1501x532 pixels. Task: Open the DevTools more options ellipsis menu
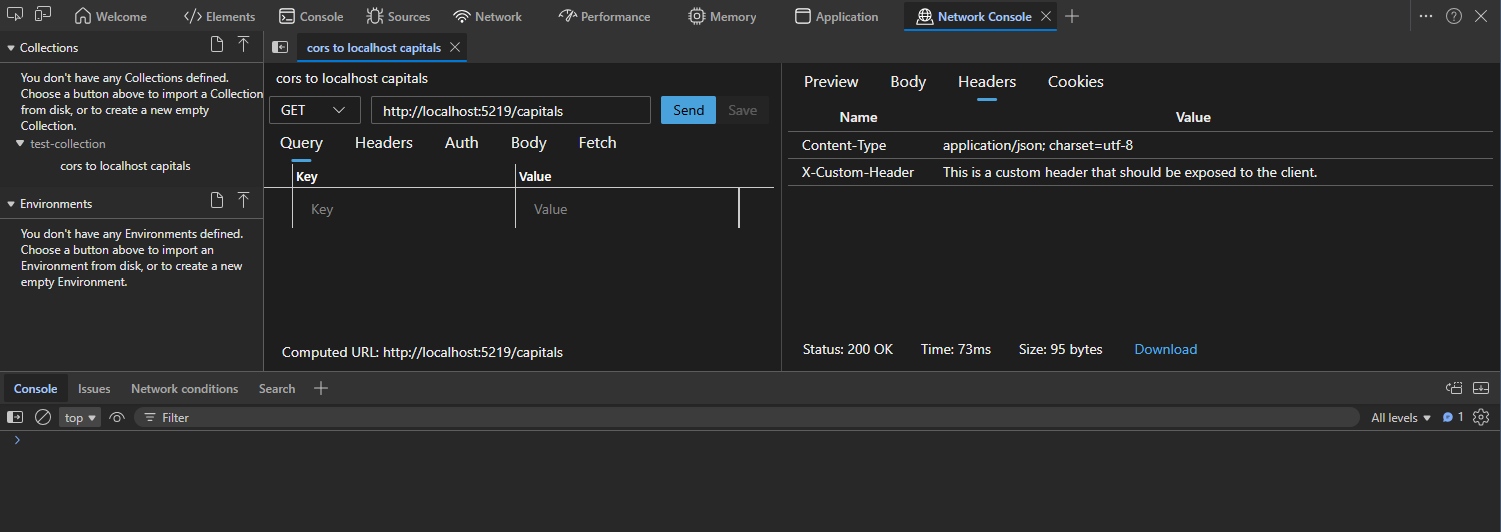point(1426,16)
